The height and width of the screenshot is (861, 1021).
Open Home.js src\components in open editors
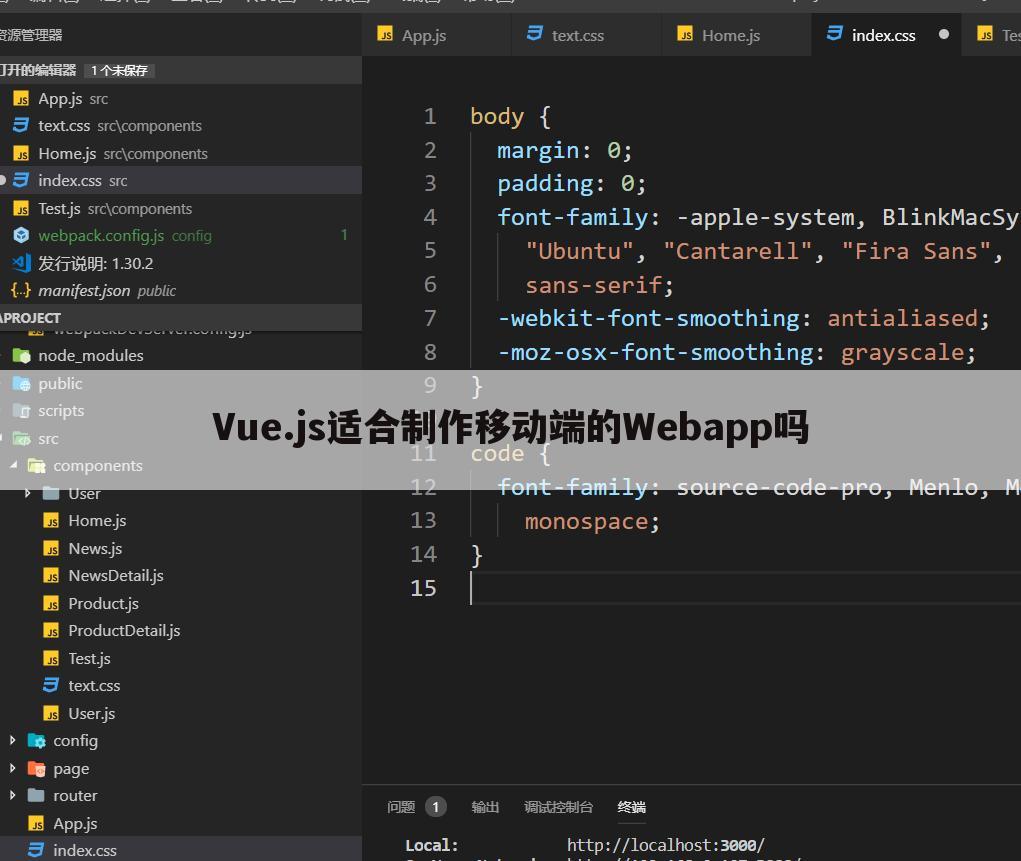coord(181,154)
